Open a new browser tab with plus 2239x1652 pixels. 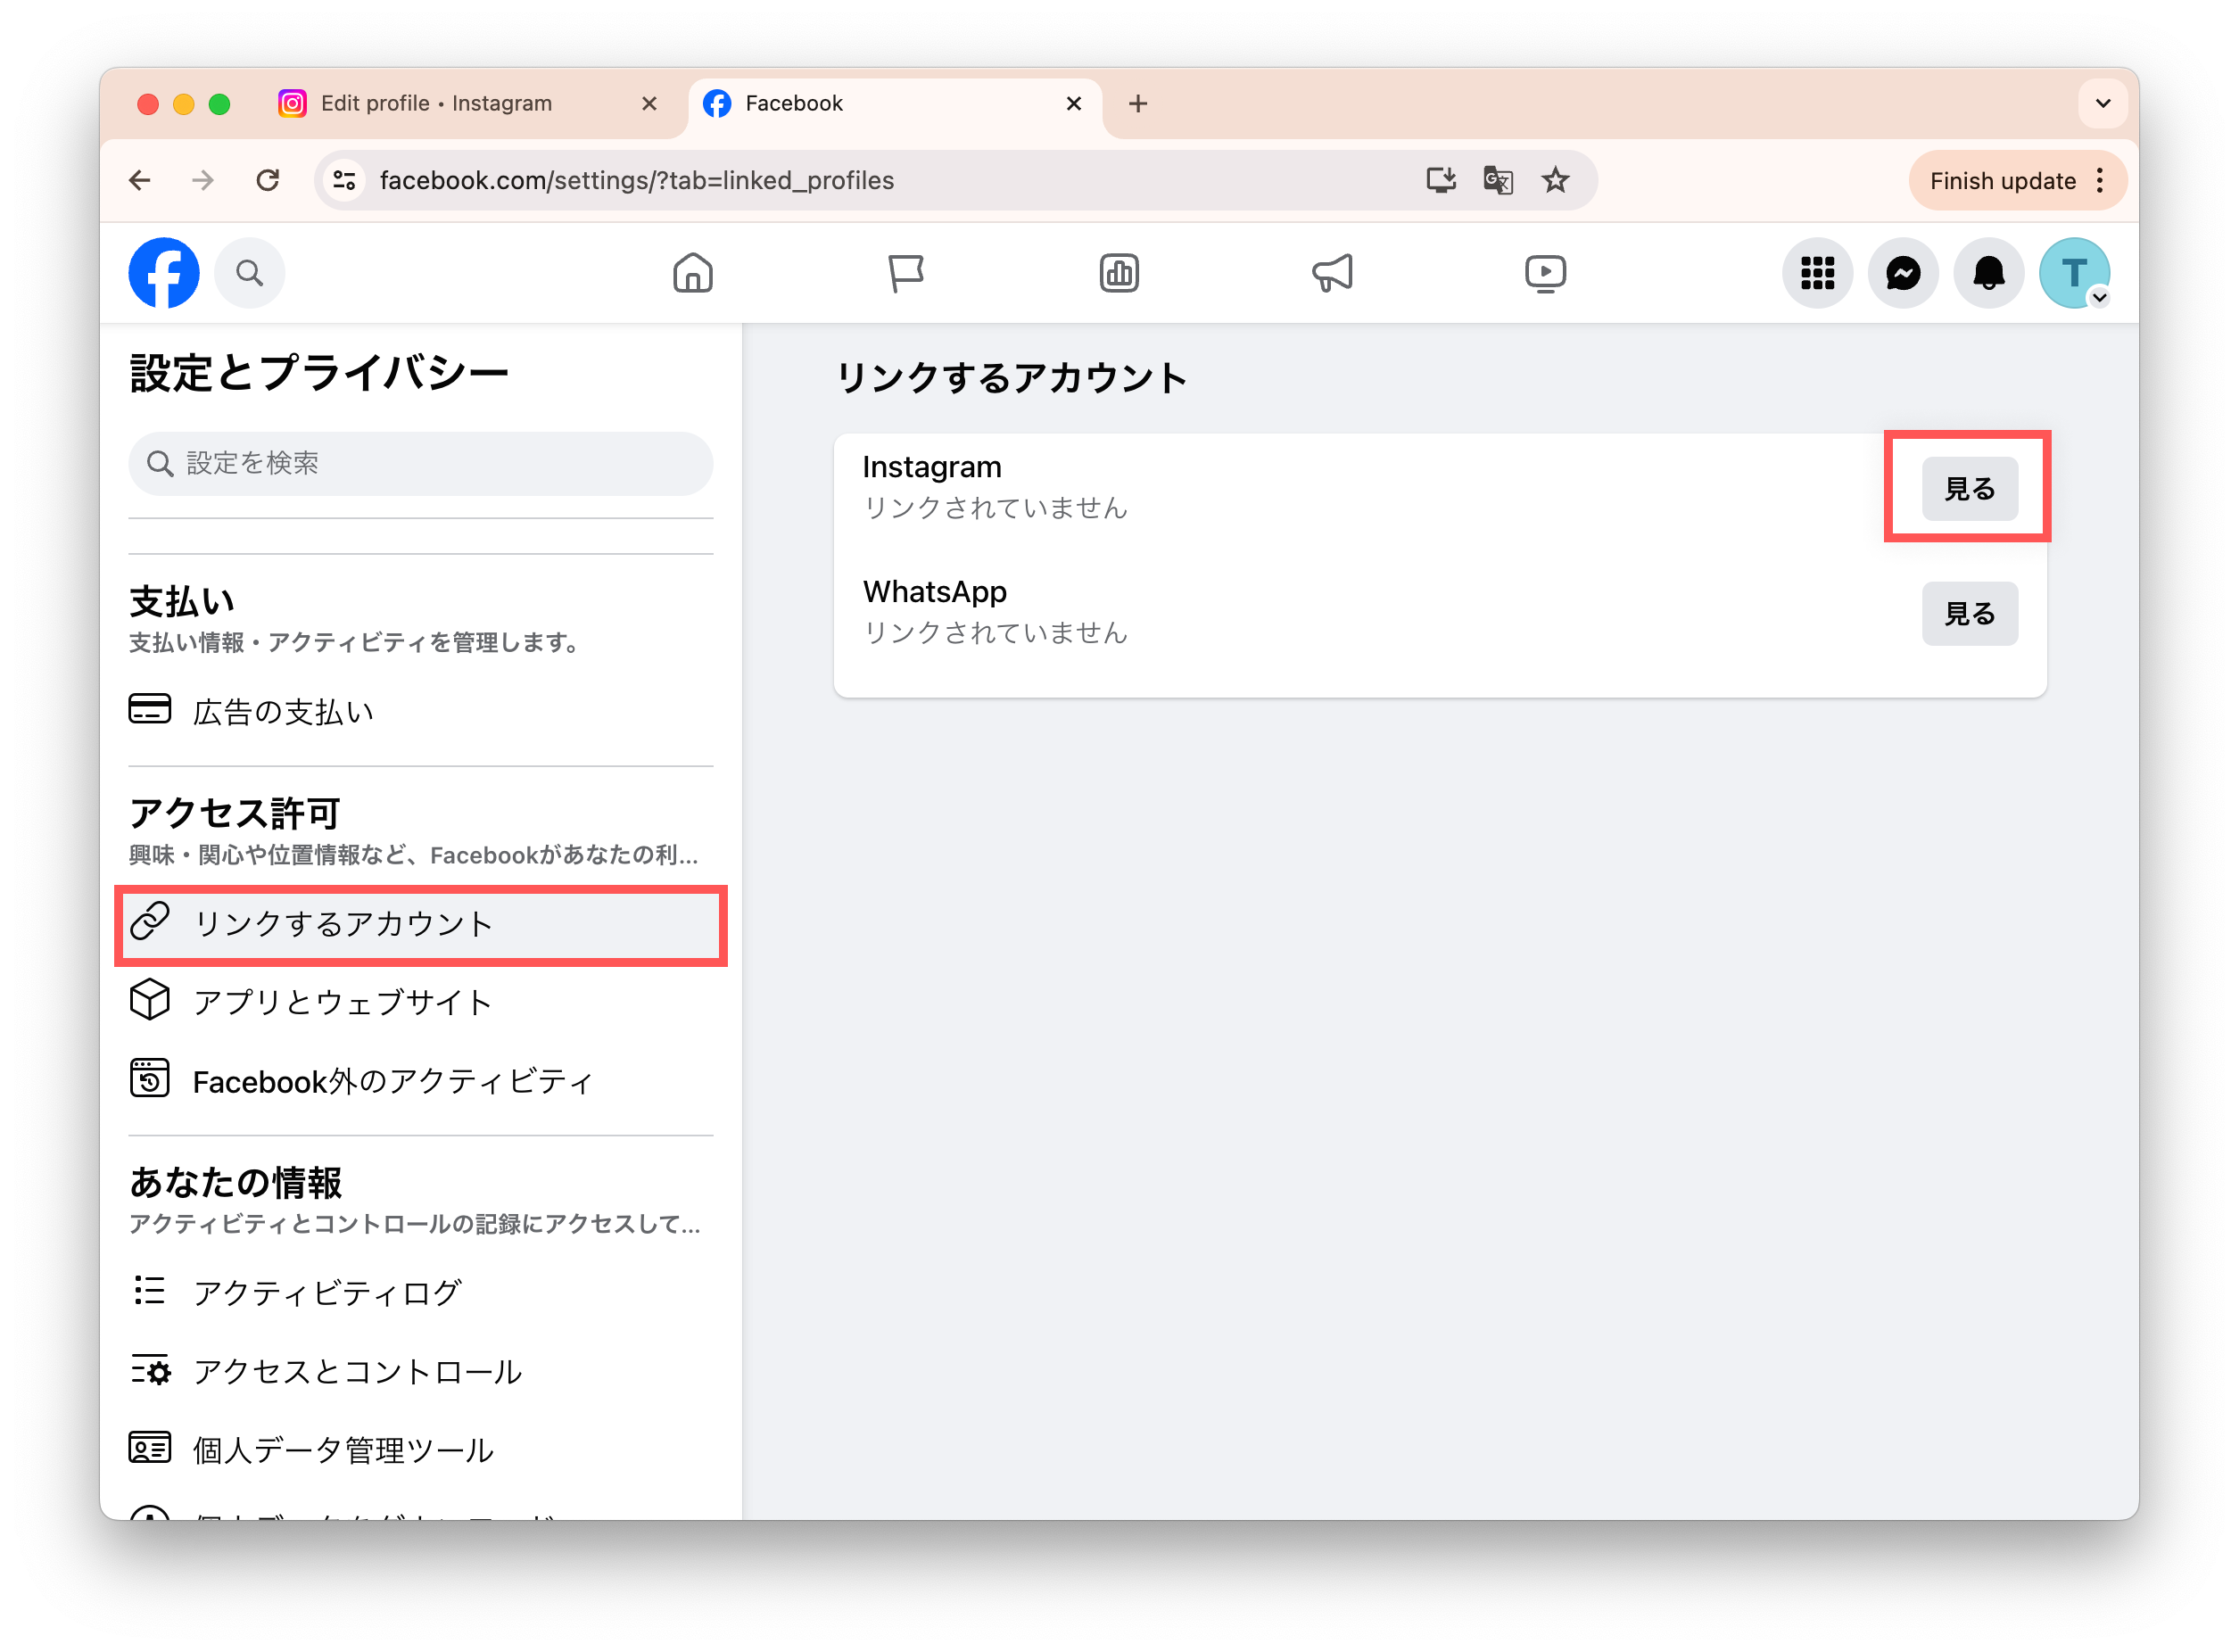tap(1137, 103)
